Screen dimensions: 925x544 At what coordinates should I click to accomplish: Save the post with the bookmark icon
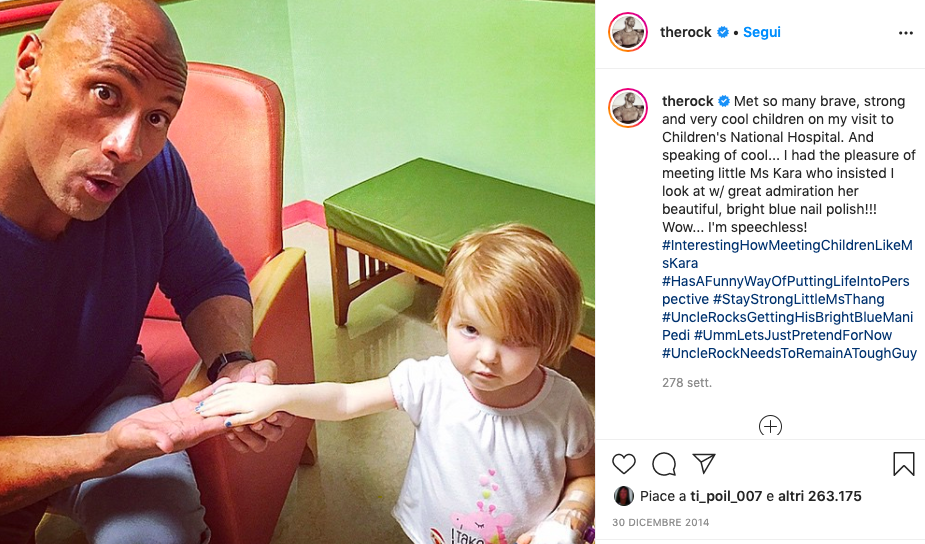pyautogui.click(x=903, y=464)
